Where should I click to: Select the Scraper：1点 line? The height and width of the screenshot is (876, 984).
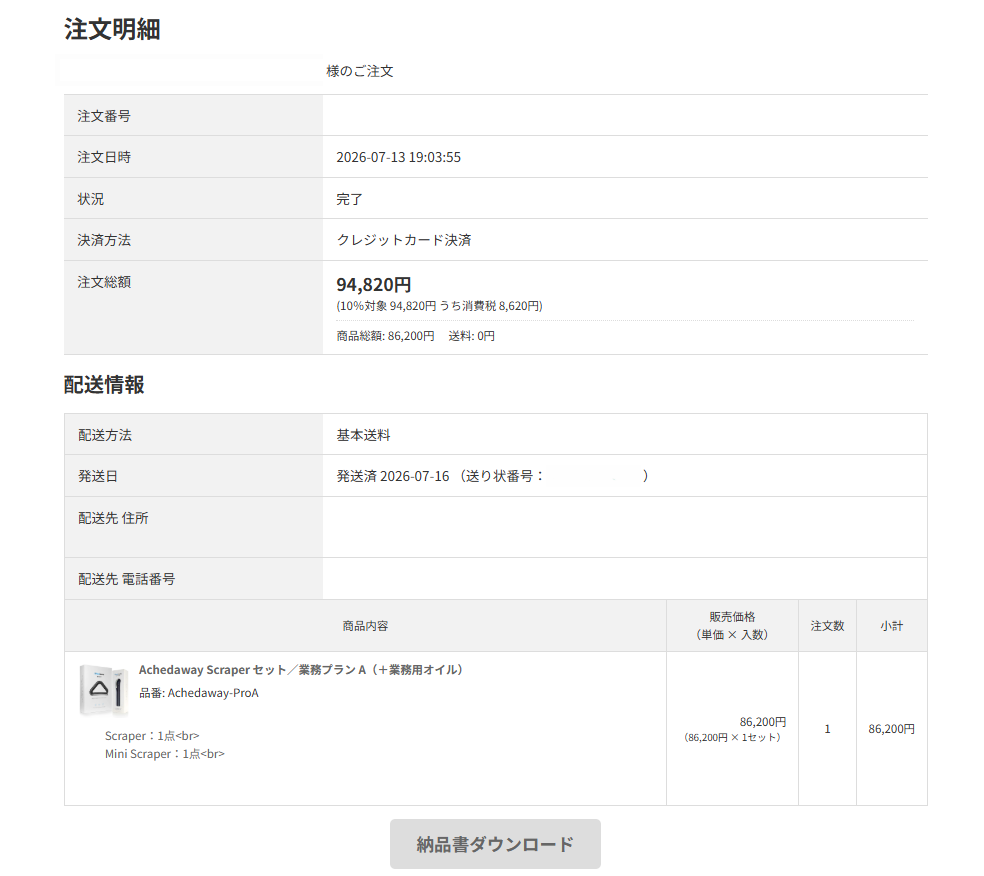(x=152, y=735)
